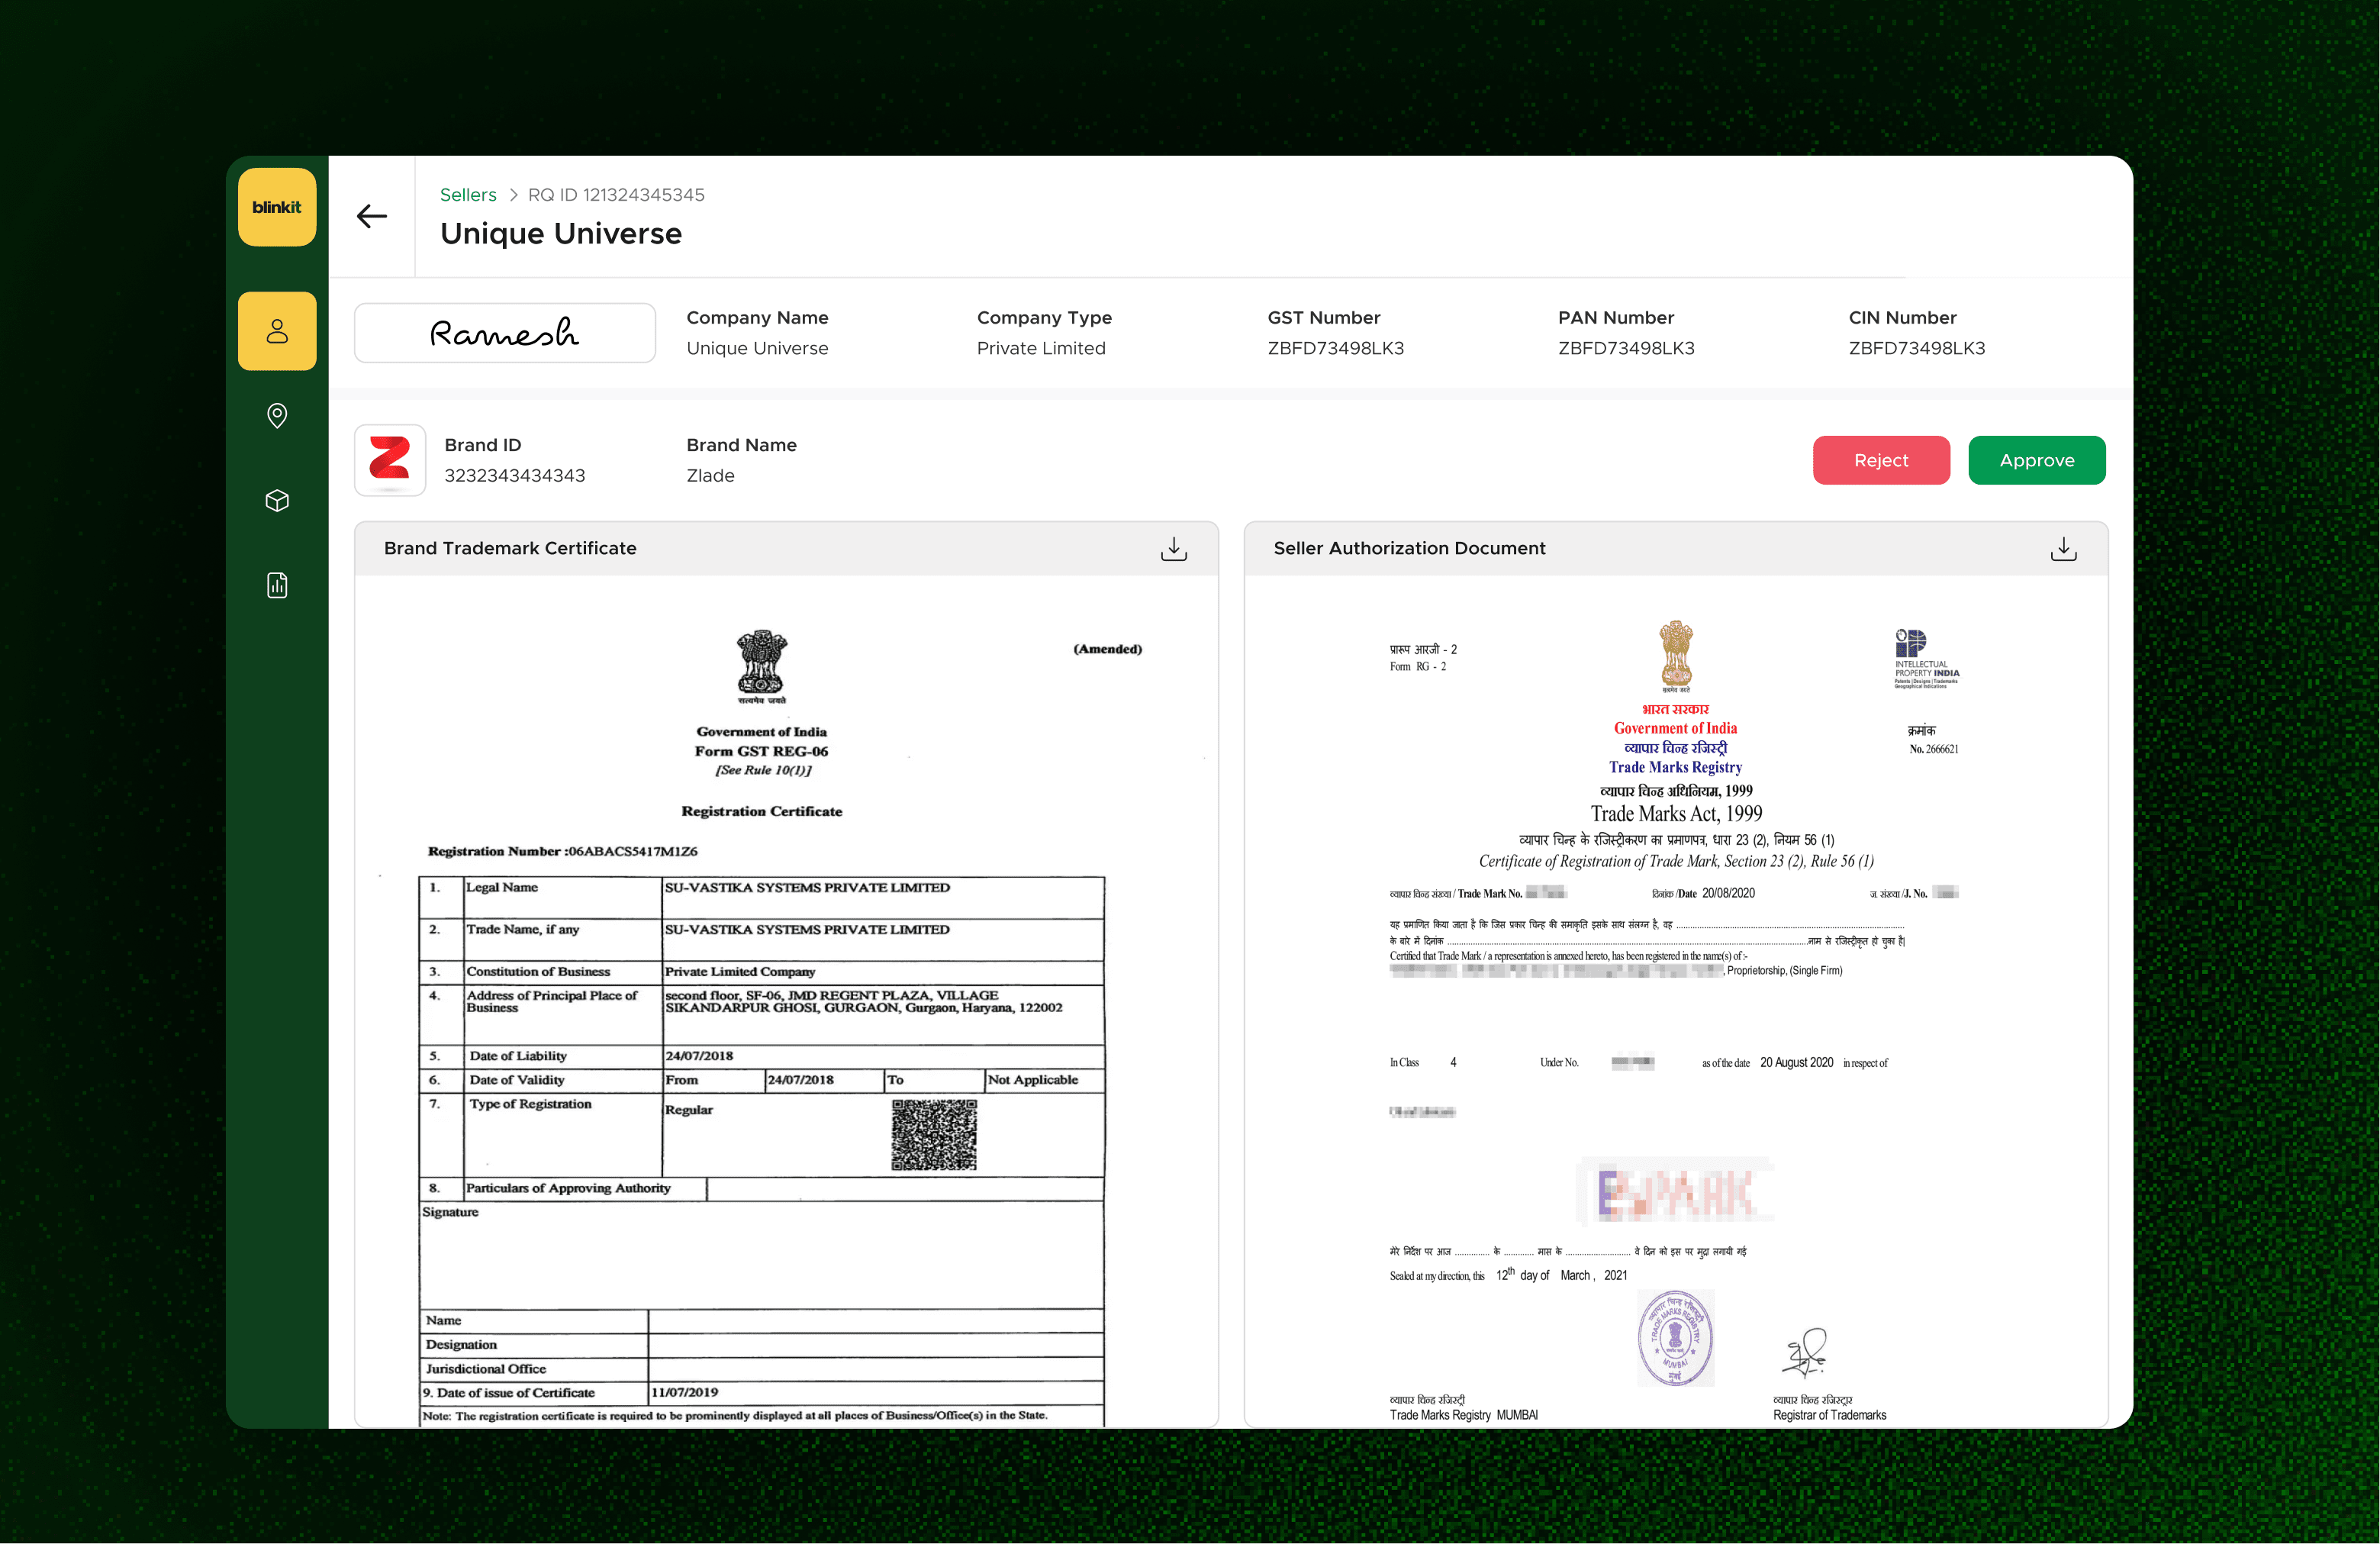Open the reports document sidebar icon
The height and width of the screenshot is (1544, 2380).
[277, 585]
